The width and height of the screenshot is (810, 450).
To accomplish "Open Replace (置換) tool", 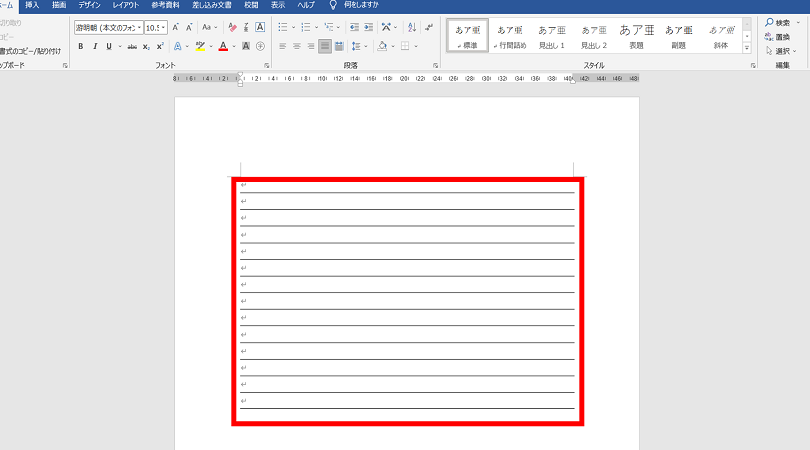I will [x=777, y=37].
